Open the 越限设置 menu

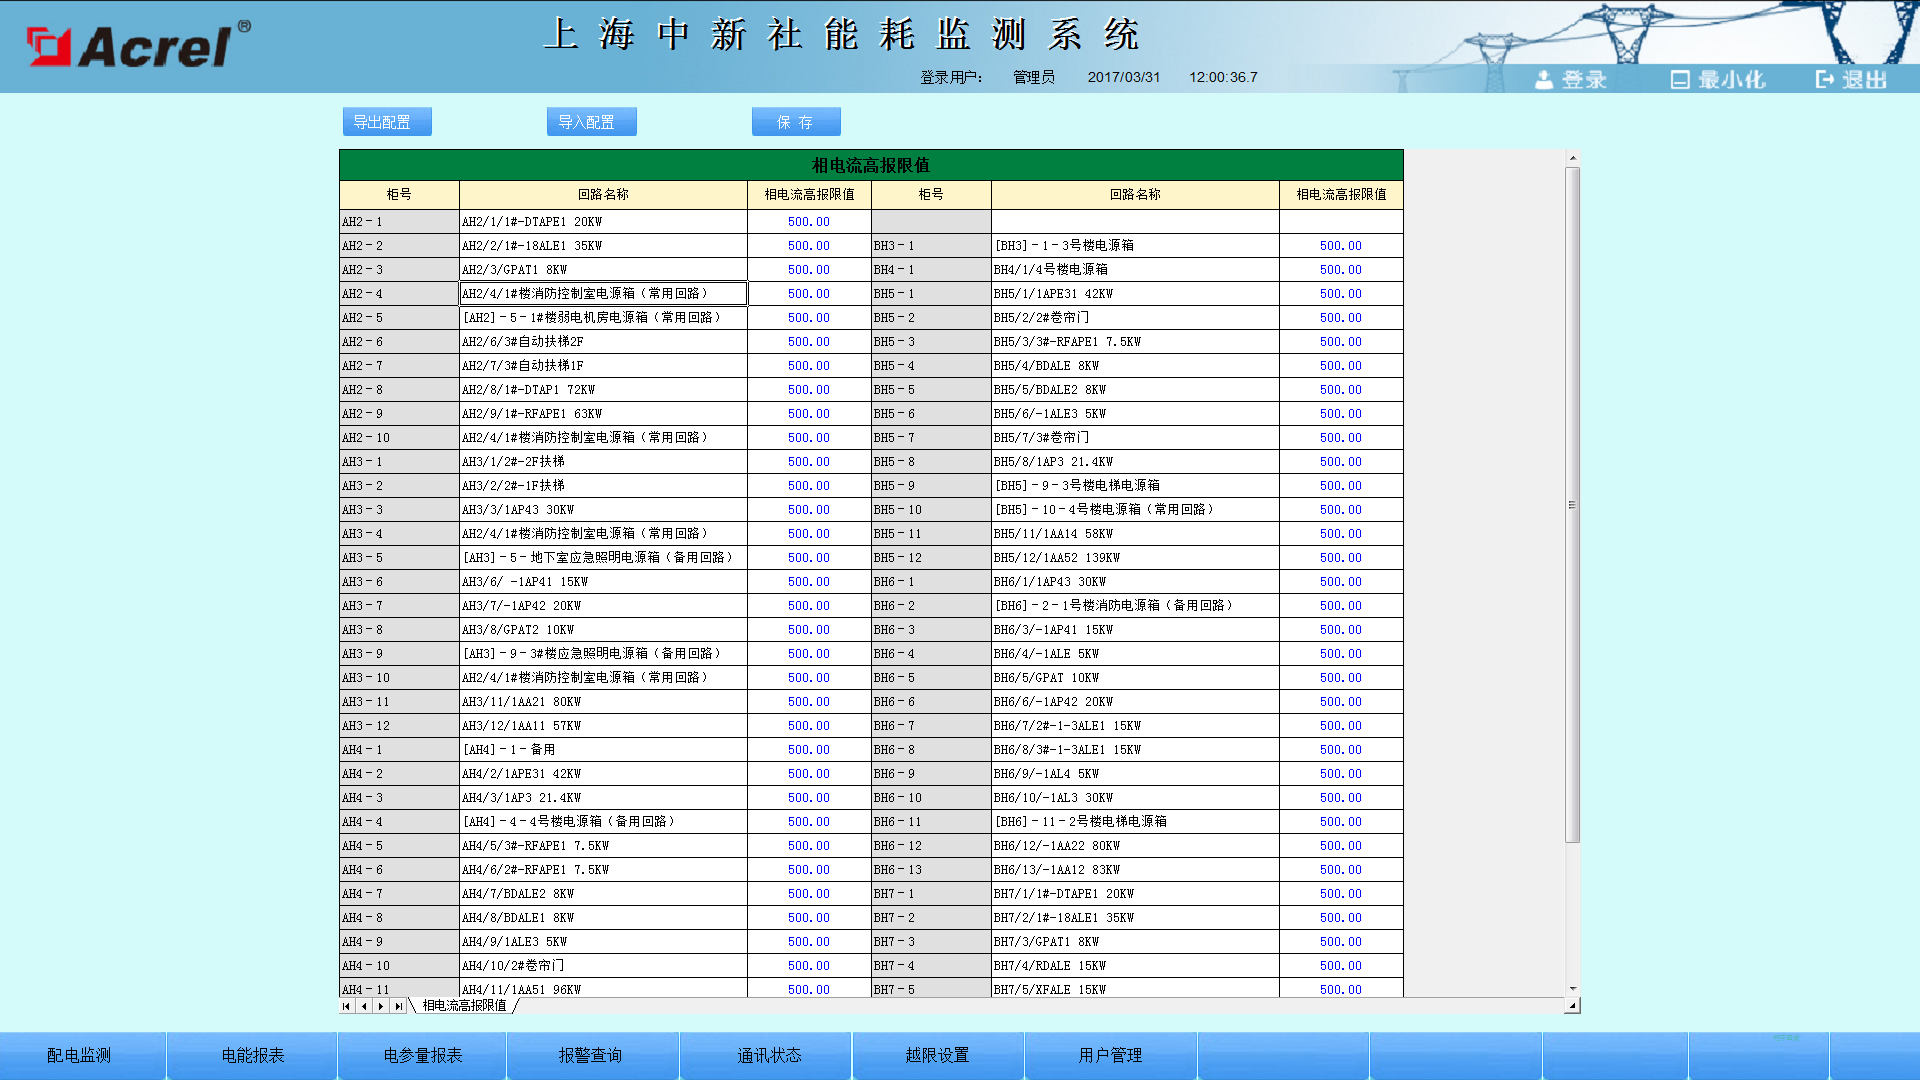click(x=937, y=1055)
